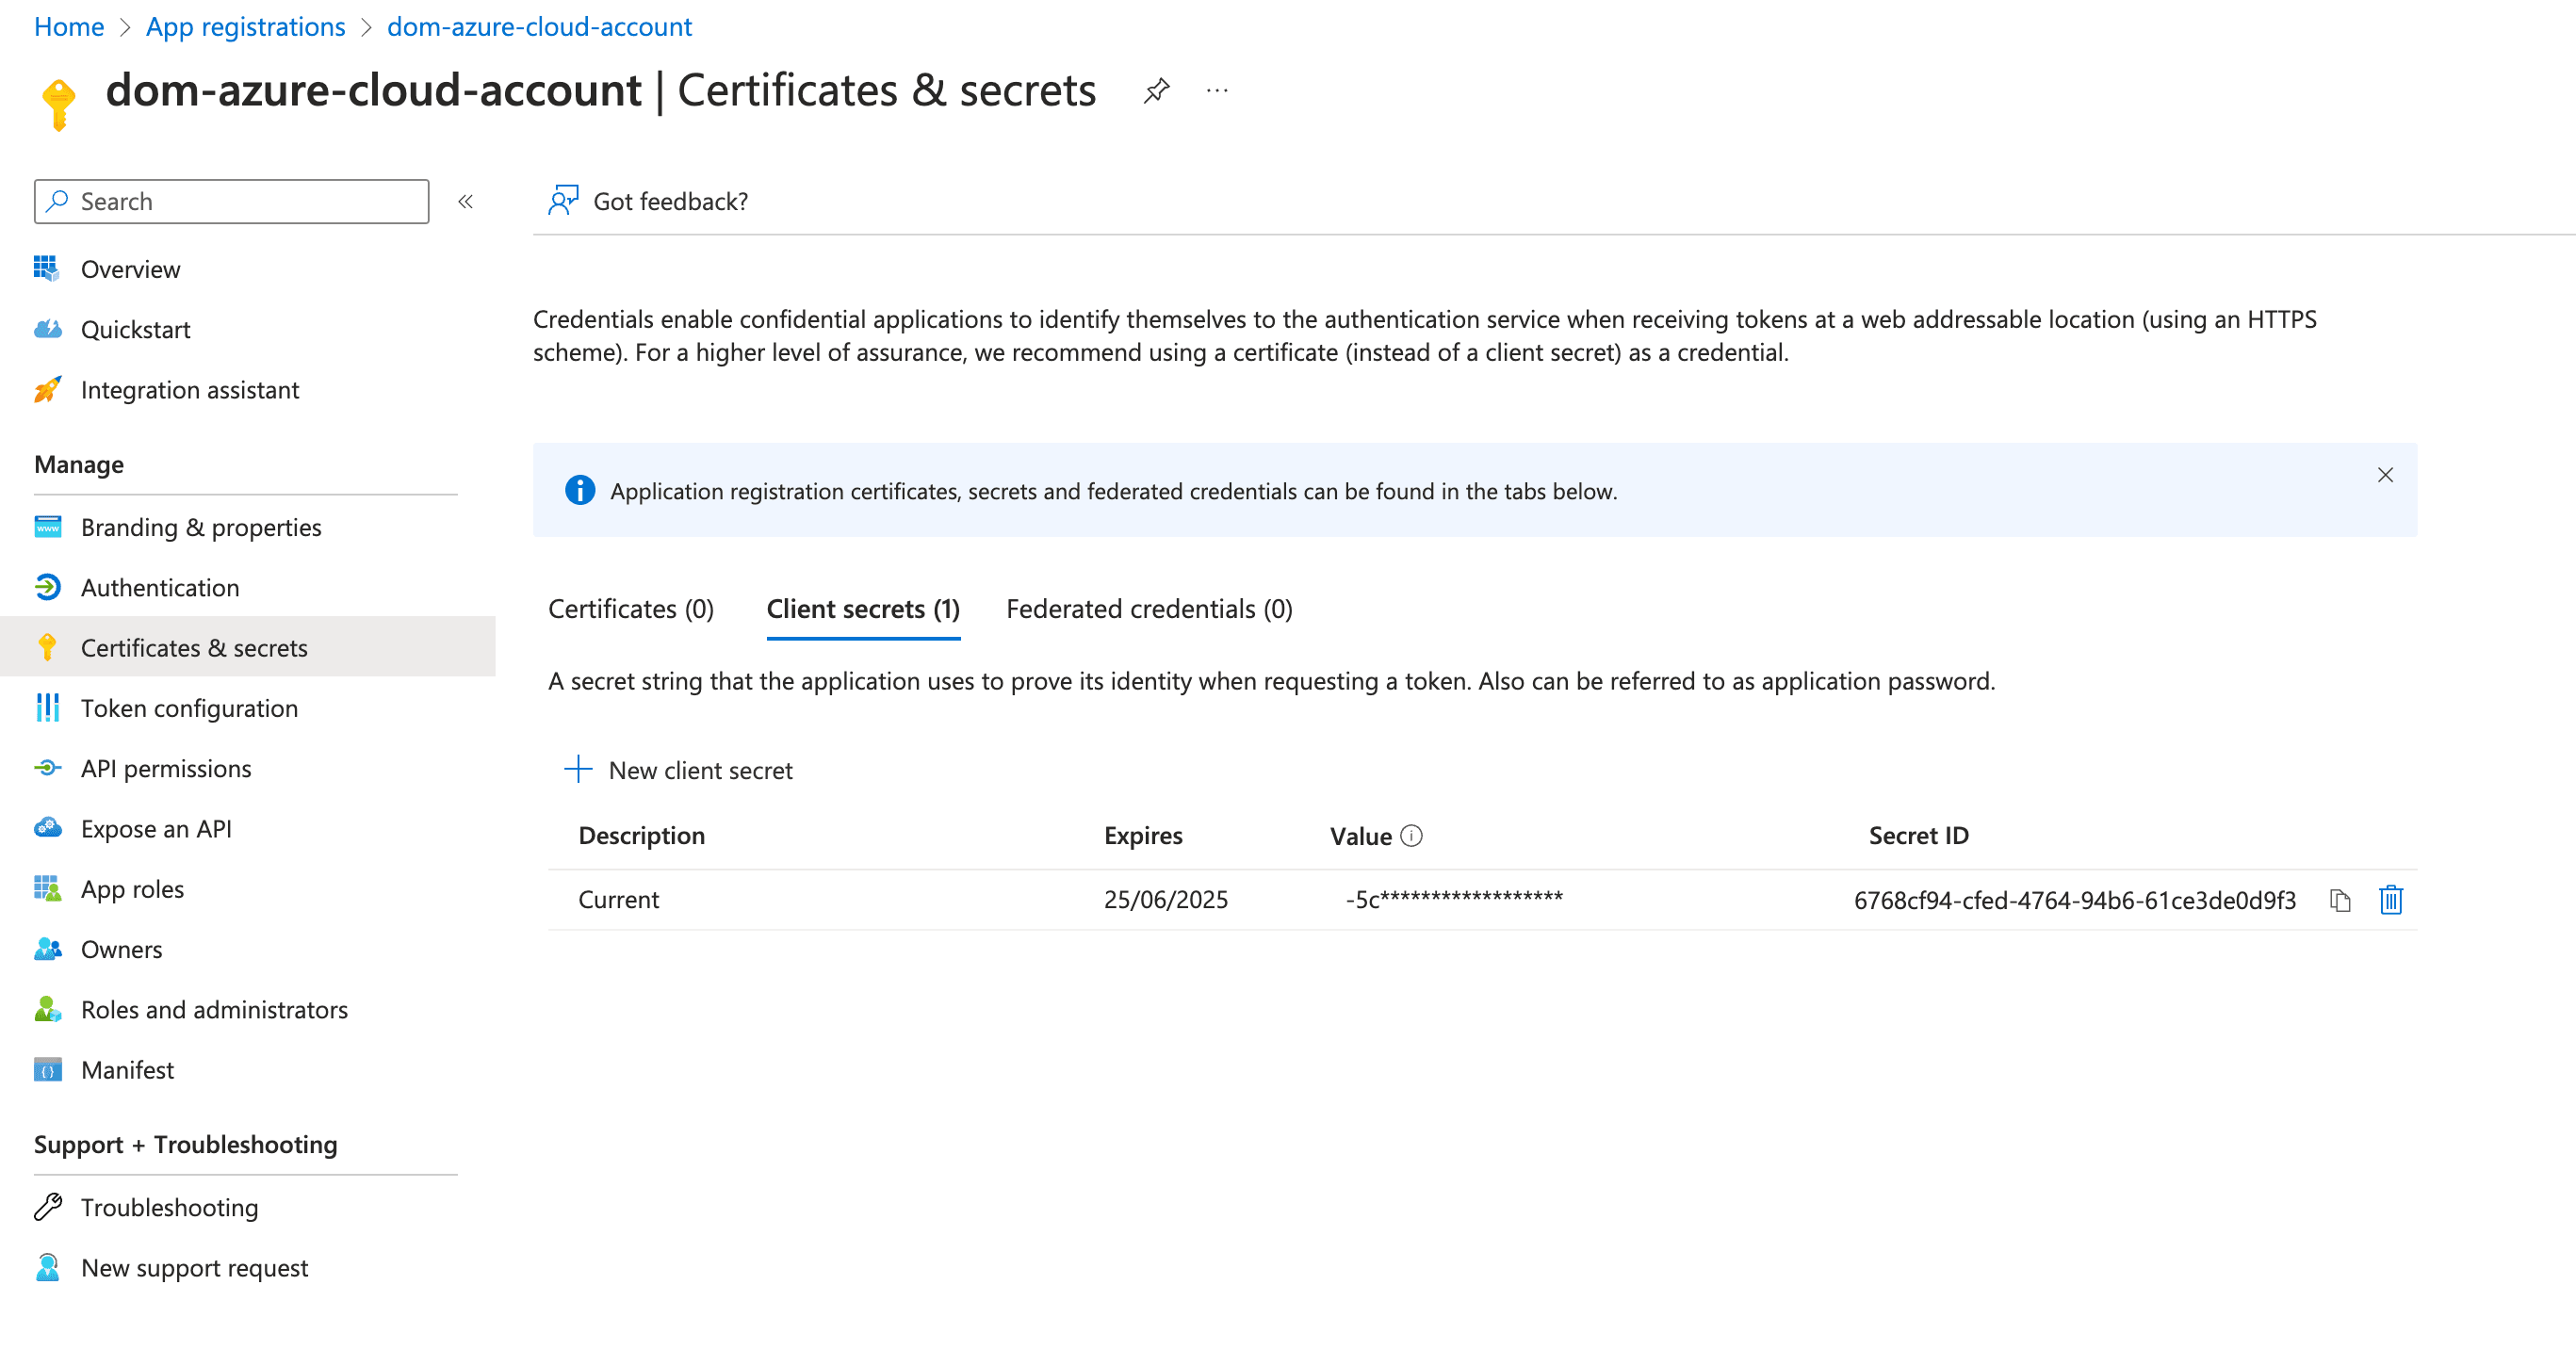2576x1366 pixels.
Task: Switch to the Certificates (0) tab
Action: tap(631, 609)
